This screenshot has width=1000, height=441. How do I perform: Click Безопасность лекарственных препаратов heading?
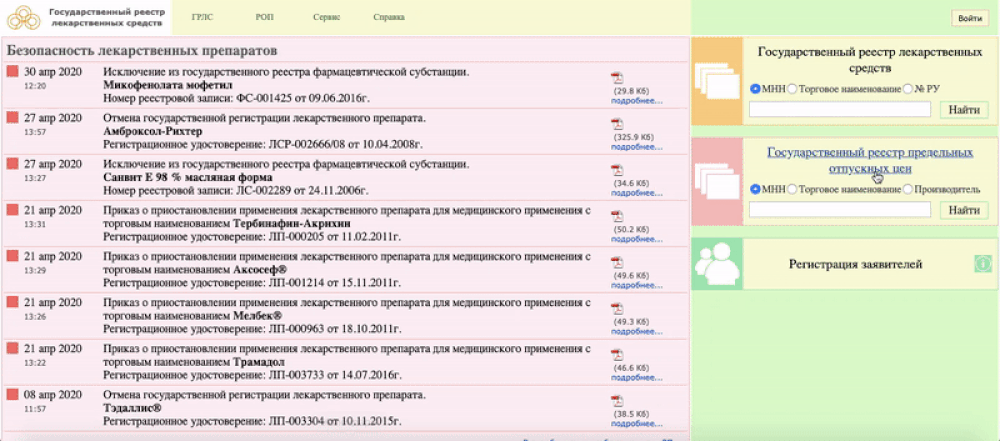pos(142,50)
